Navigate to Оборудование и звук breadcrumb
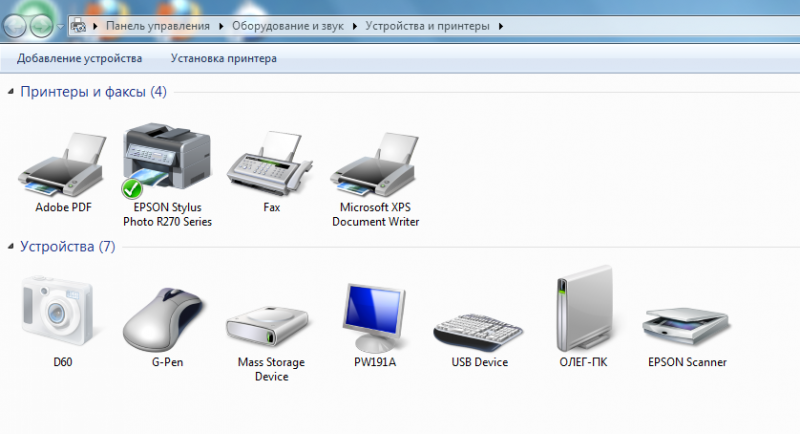The width and height of the screenshot is (800, 434). [x=288, y=26]
